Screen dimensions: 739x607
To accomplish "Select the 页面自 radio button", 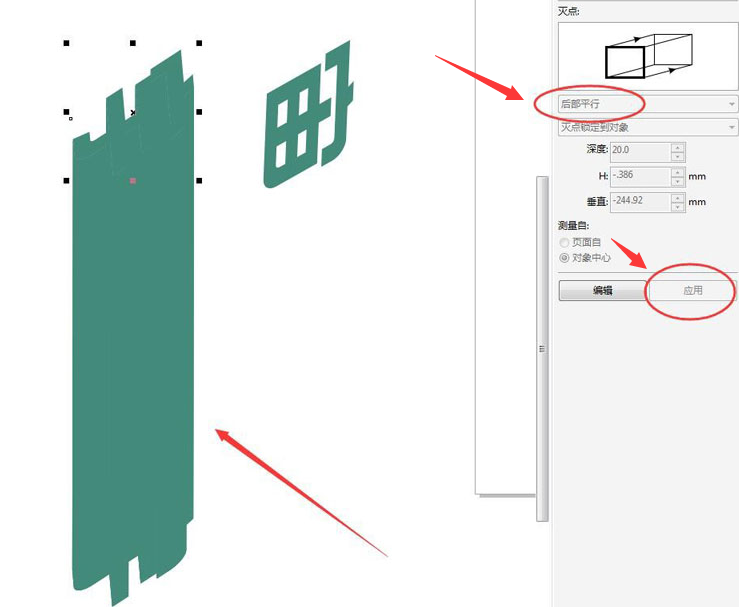I will pyautogui.click(x=564, y=243).
